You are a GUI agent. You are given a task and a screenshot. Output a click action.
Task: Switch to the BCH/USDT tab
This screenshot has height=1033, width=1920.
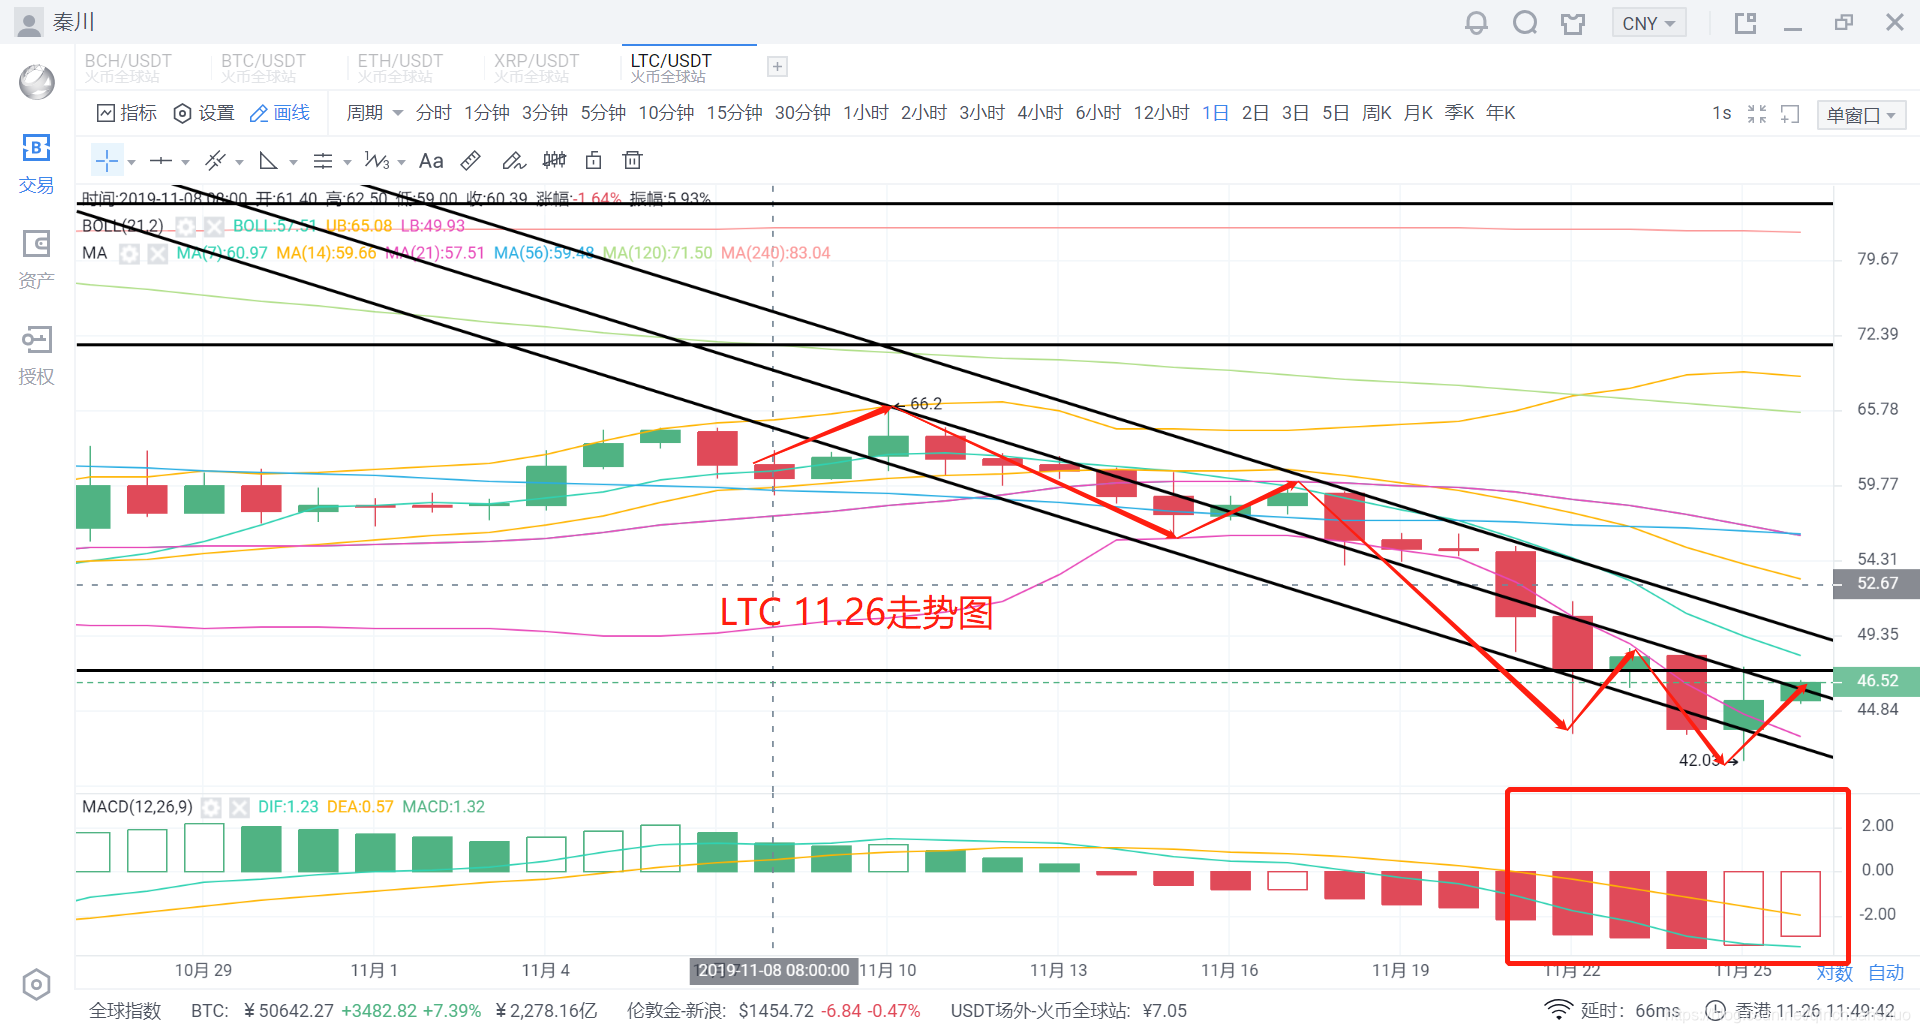[128, 67]
